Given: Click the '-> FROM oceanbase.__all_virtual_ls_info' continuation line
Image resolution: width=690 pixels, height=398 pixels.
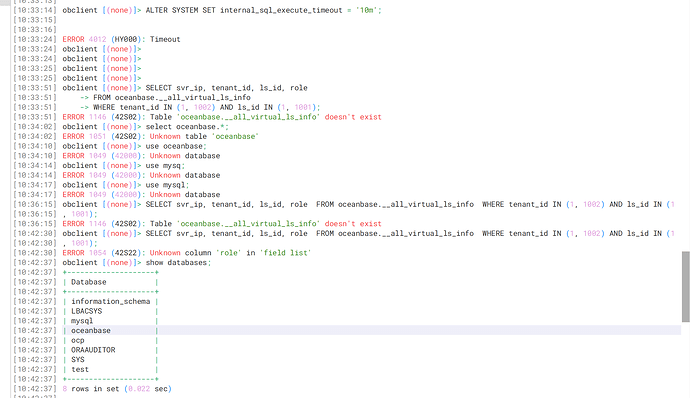Looking at the screenshot, I should [x=165, y=97].
